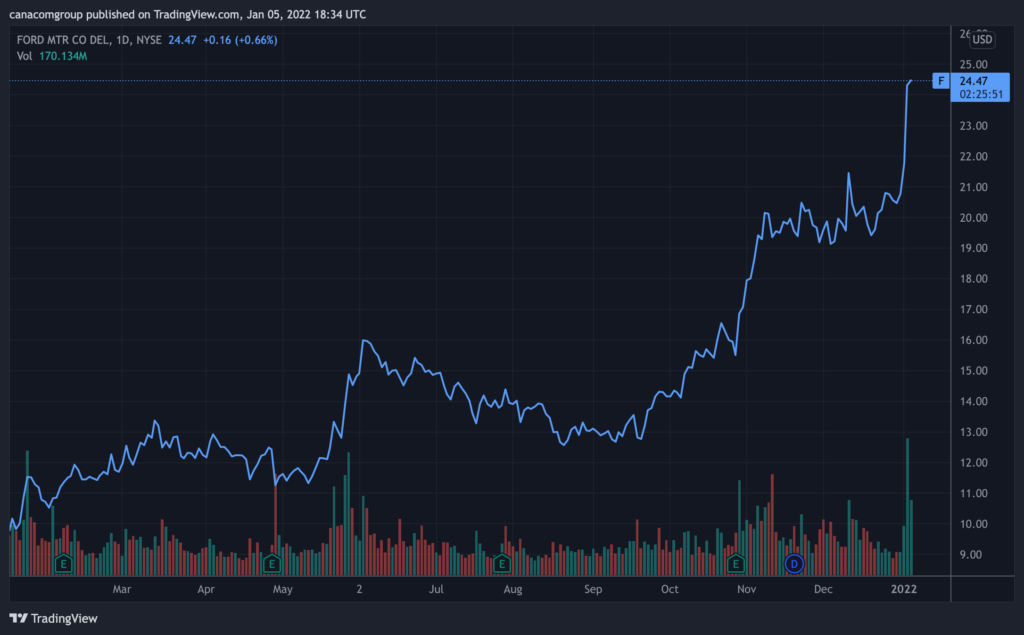
Task: Click the 15.00 price axis label
Action: point(974,371)
